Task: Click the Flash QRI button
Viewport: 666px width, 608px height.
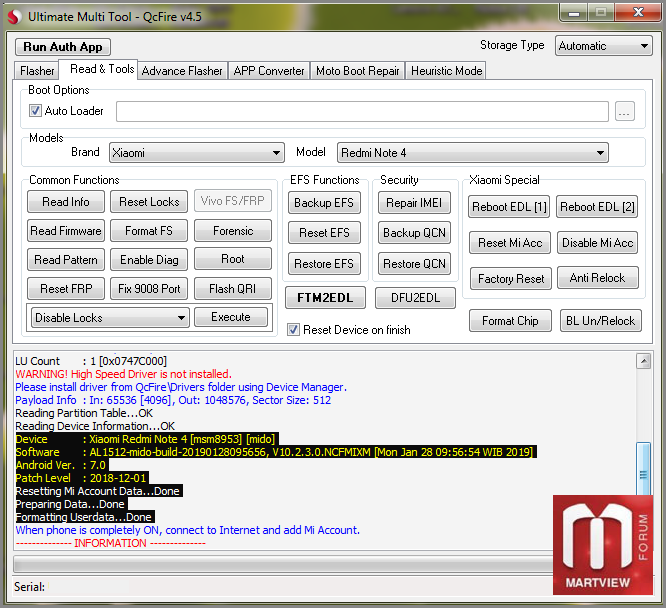Action: coord(233,288)
